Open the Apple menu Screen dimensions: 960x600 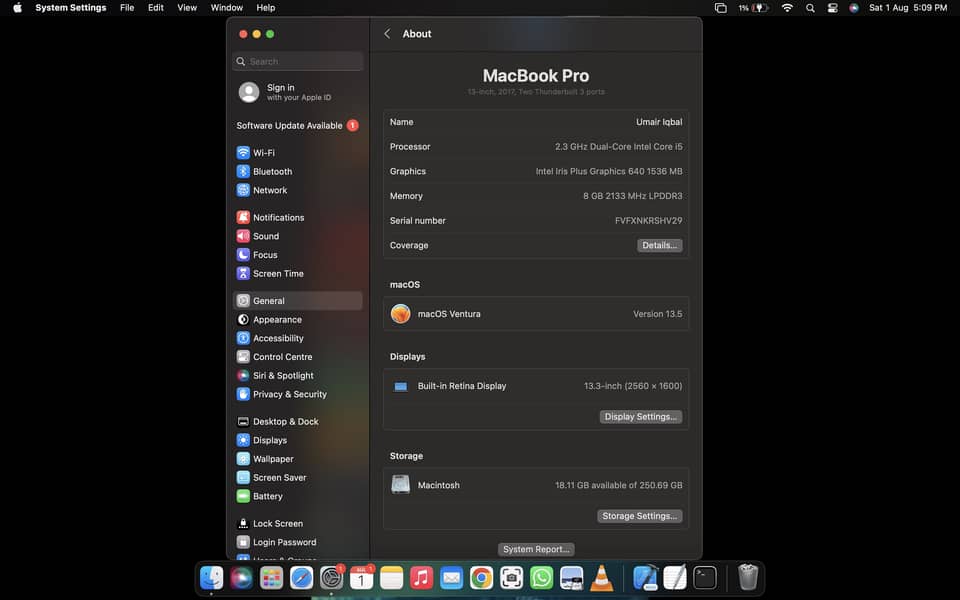[17, 8]
